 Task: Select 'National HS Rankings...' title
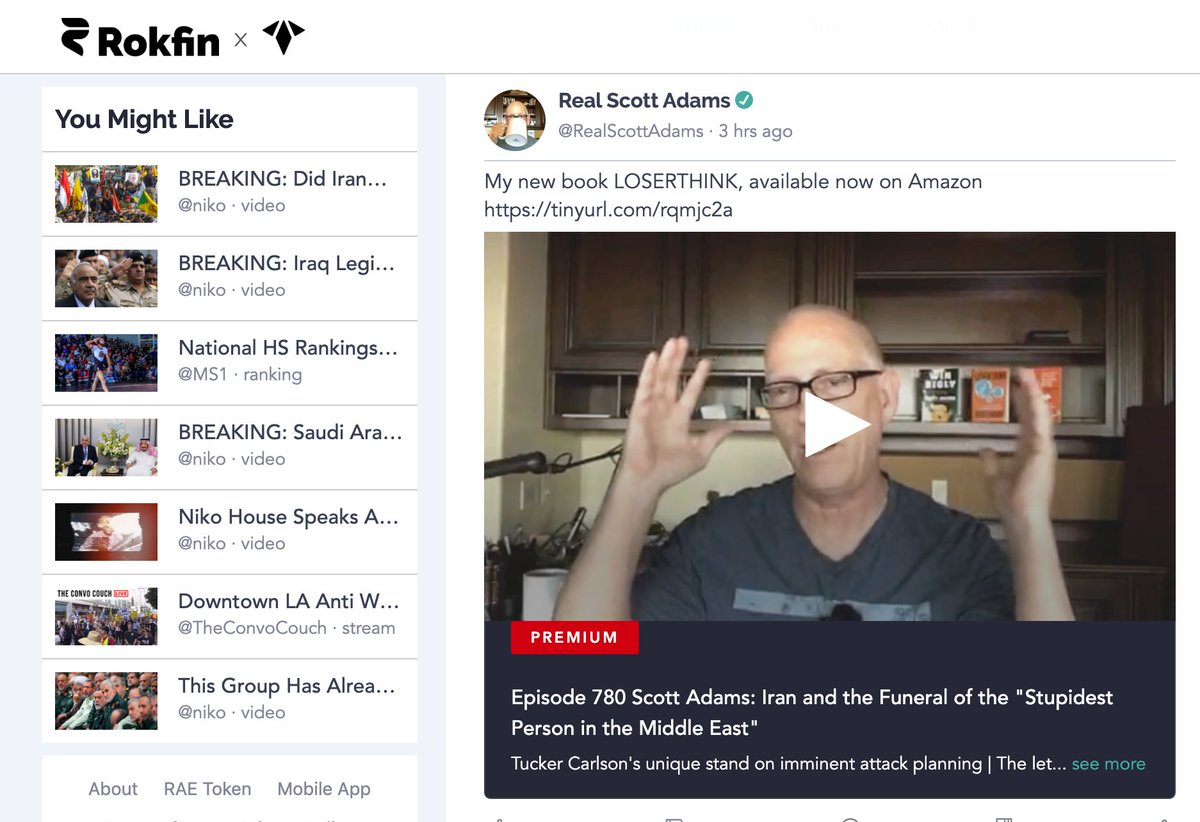(288, 348)
